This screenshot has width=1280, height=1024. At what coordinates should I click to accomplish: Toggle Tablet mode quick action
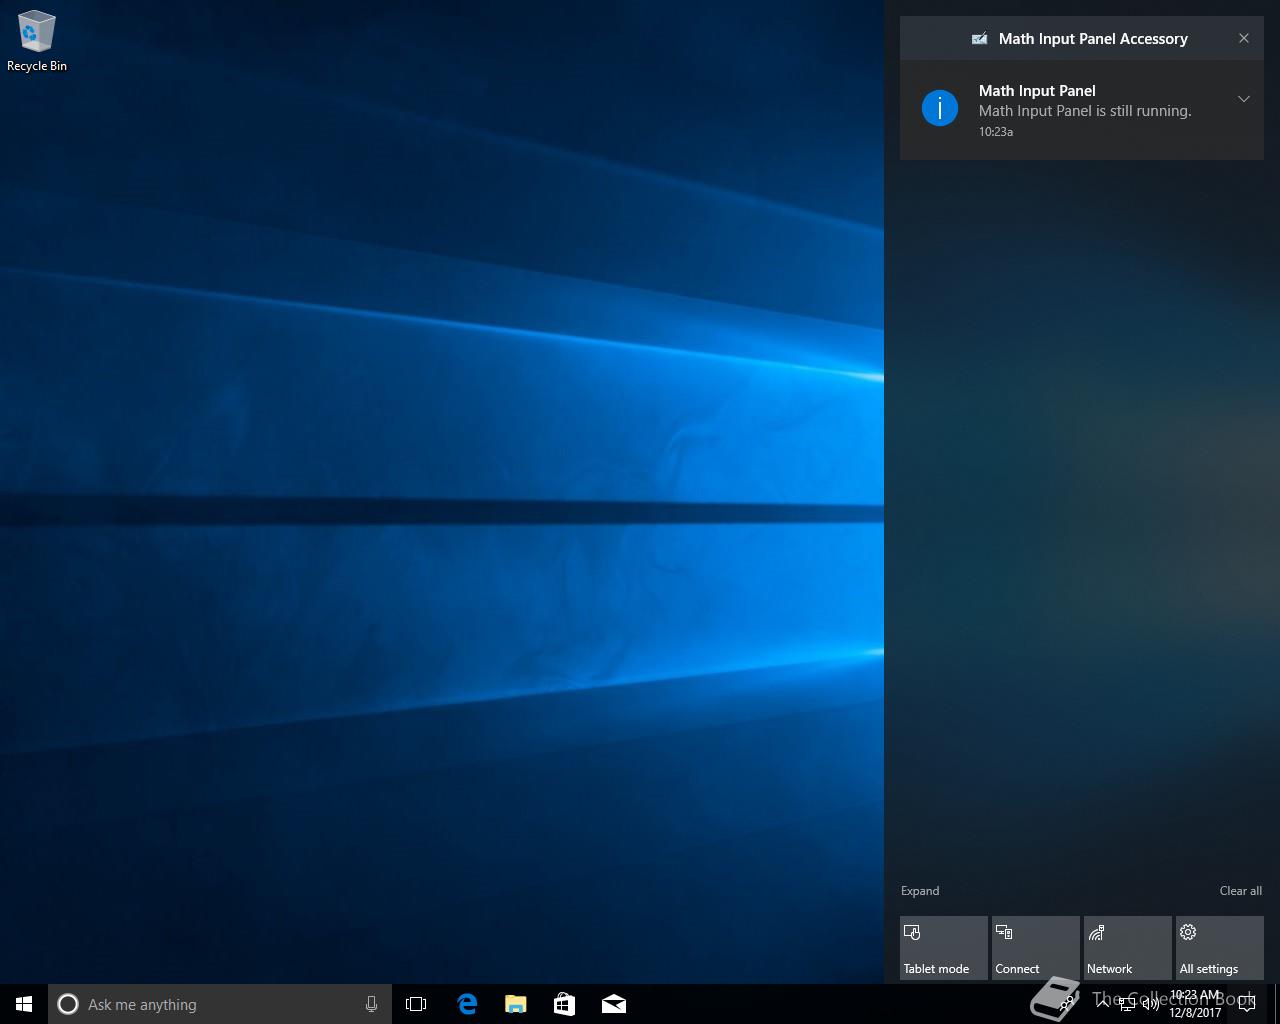coord(943,948)
